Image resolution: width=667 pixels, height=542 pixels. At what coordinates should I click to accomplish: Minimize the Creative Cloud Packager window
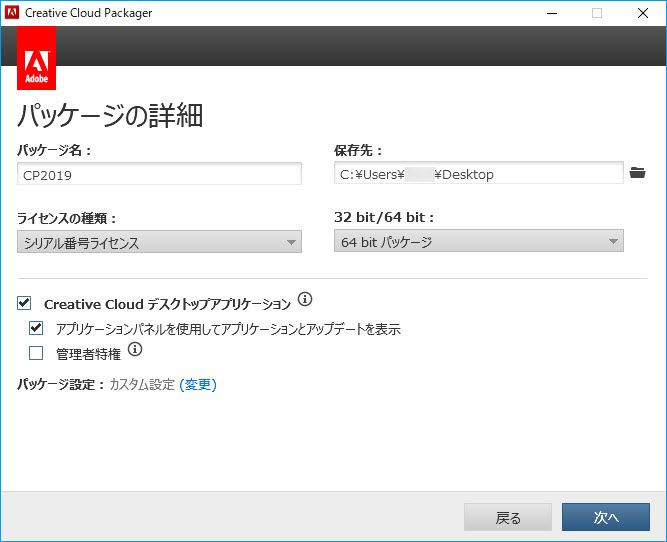click(x=552, y=13)
